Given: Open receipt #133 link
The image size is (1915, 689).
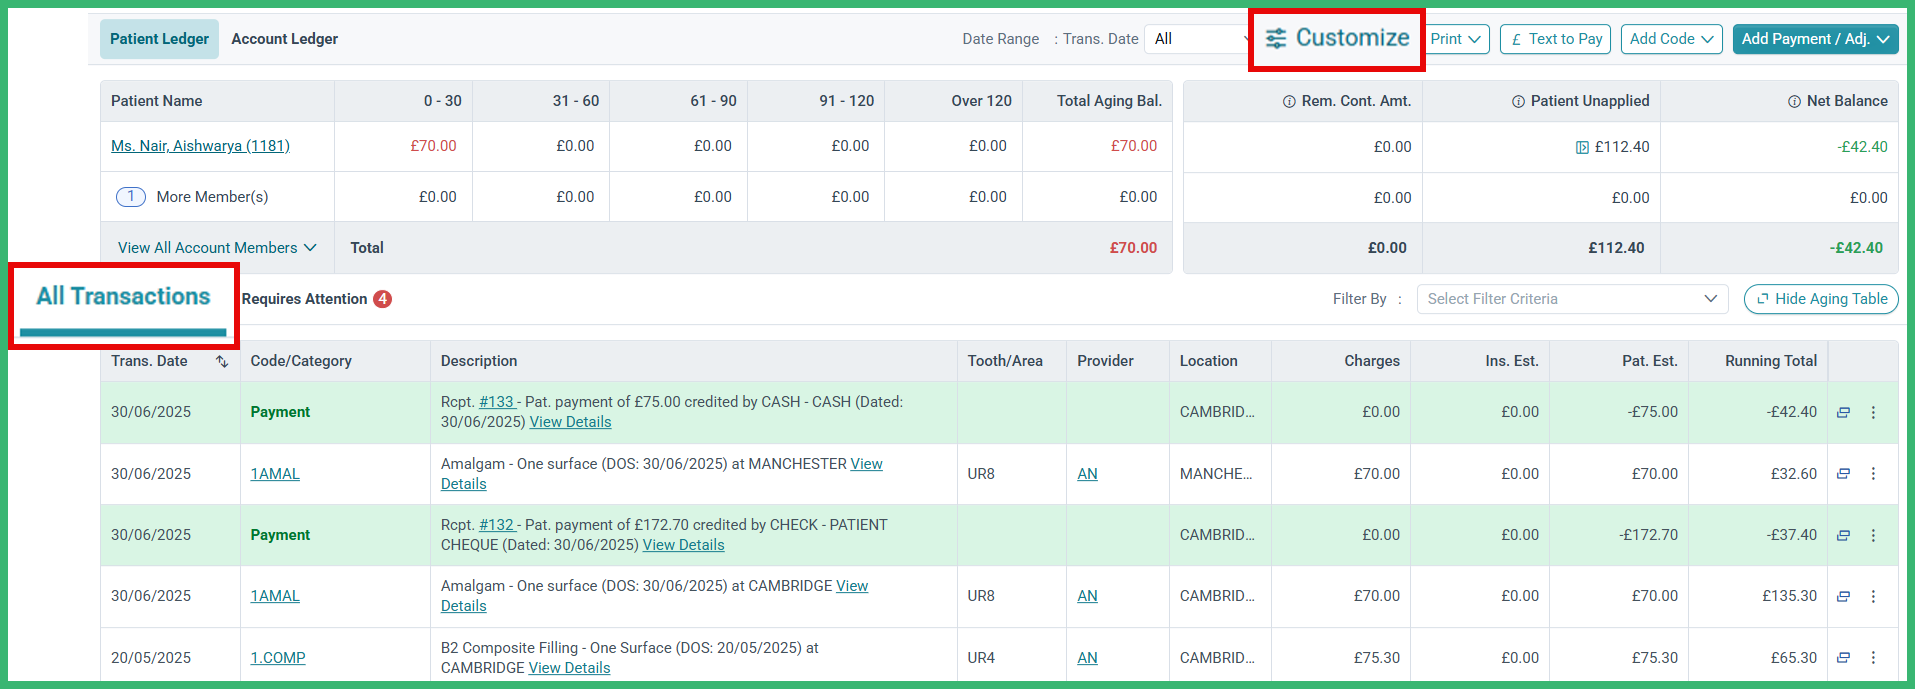Looking at the screenshot, I should [x=496, y=402].
